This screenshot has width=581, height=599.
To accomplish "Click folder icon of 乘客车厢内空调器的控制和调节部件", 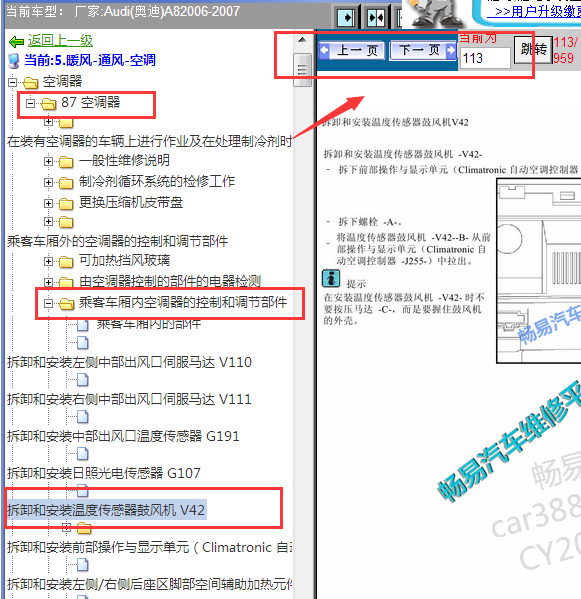I will click(x=66, y=304).
